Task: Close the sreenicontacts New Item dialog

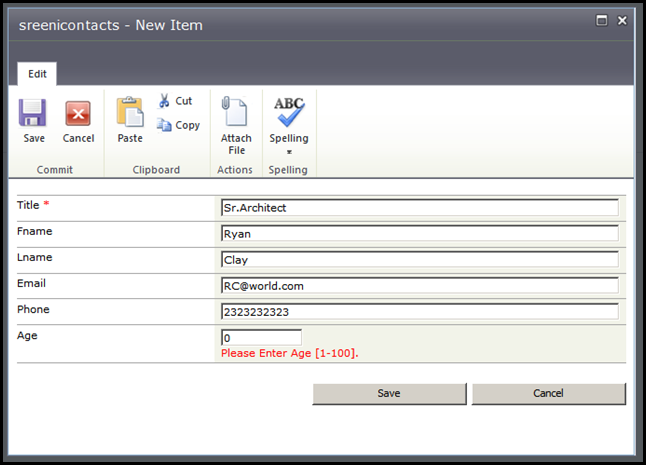Action: [x=622, y=20]
